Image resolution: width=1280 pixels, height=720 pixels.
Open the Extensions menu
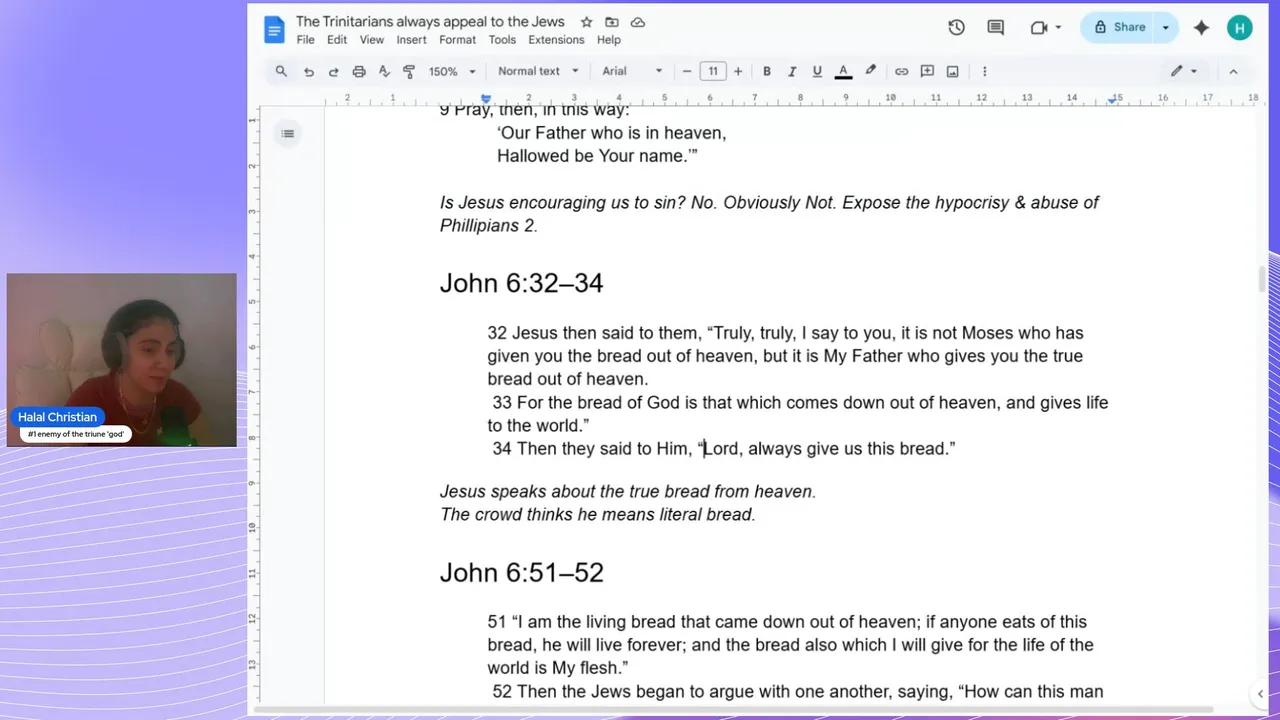(556, 40)
